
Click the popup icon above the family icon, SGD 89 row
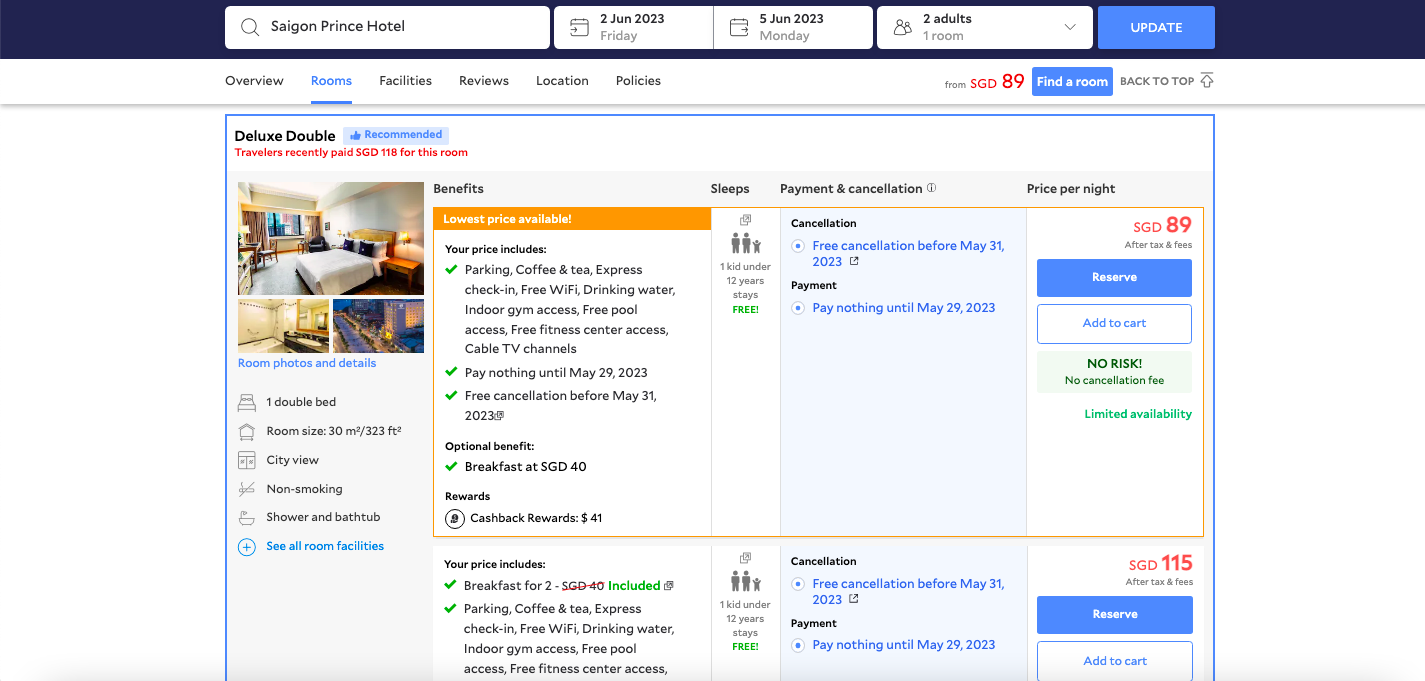[x=745, y=220]
